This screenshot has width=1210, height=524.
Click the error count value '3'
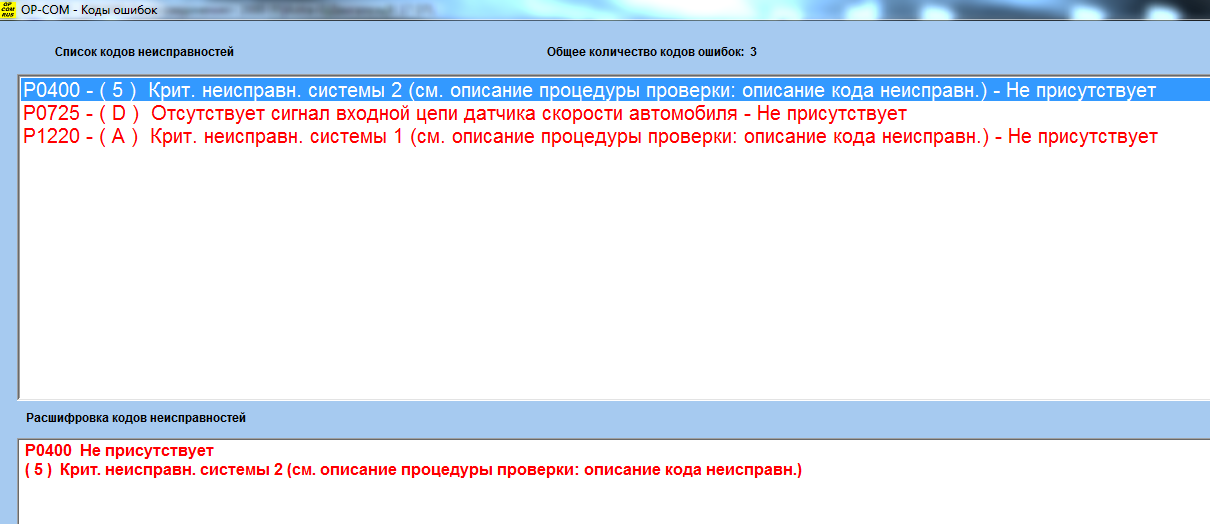[753, 52]
